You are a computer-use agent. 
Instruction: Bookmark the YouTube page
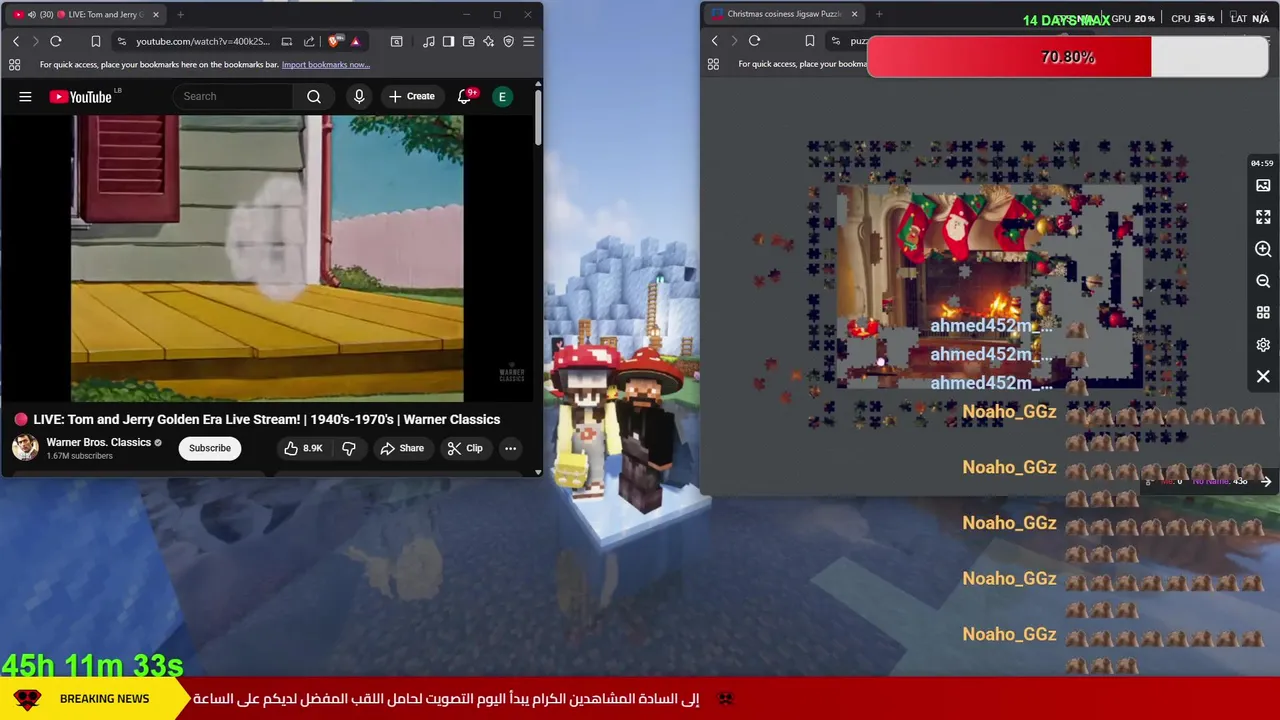[96, 41]
